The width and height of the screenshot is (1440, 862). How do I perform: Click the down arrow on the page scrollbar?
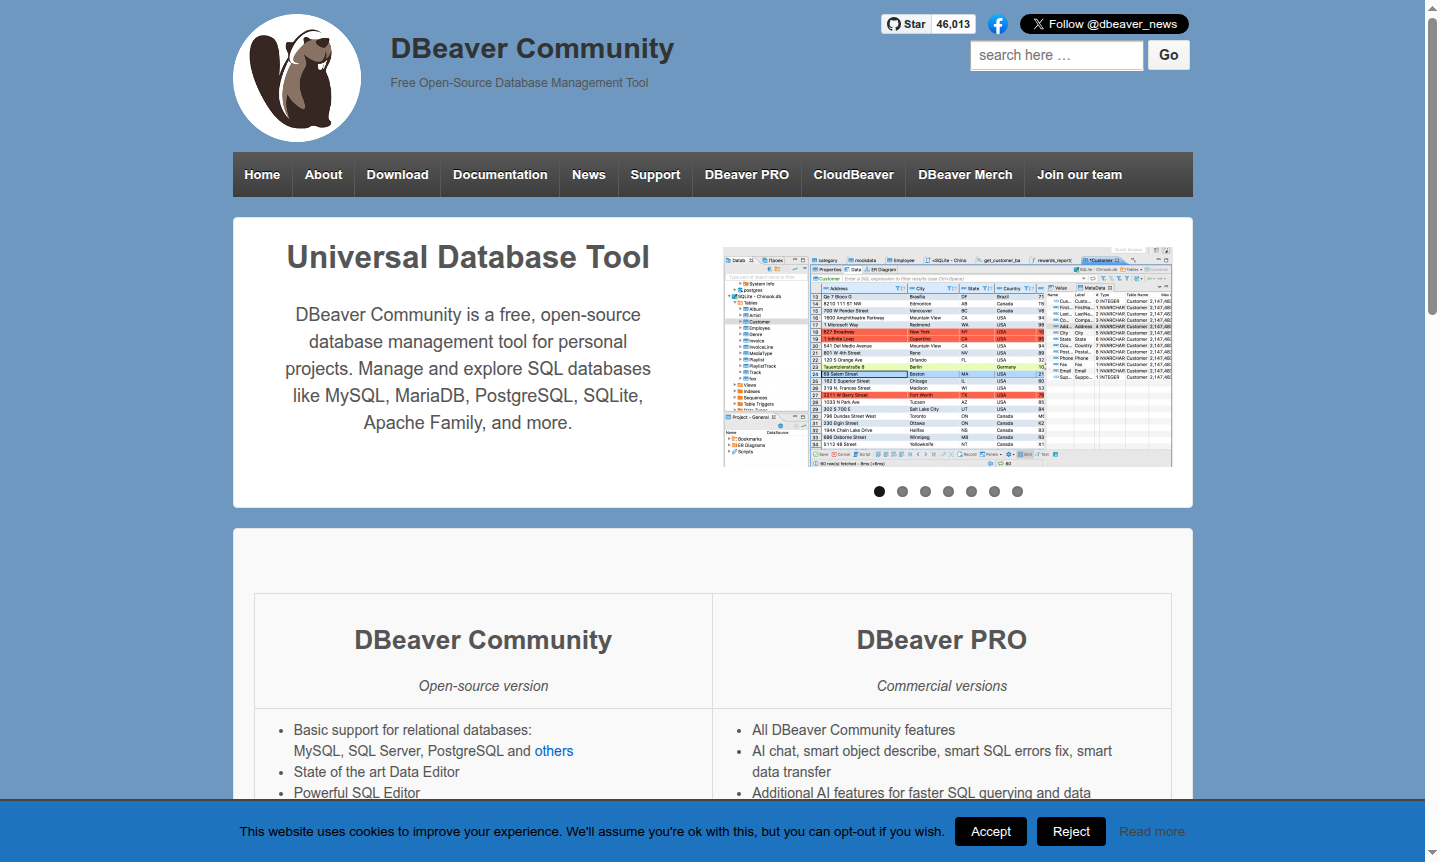1432,852
